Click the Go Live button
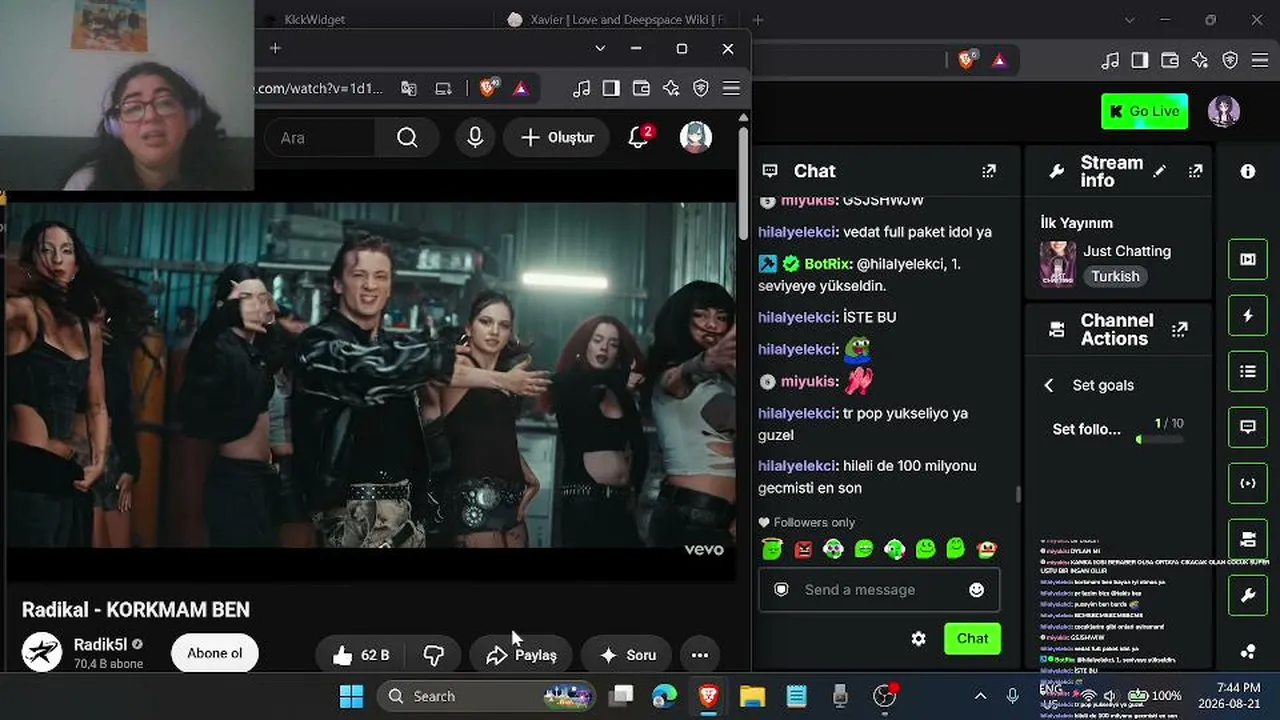The height and width of the screenshot is (720, 1280). pos(1144,111)
